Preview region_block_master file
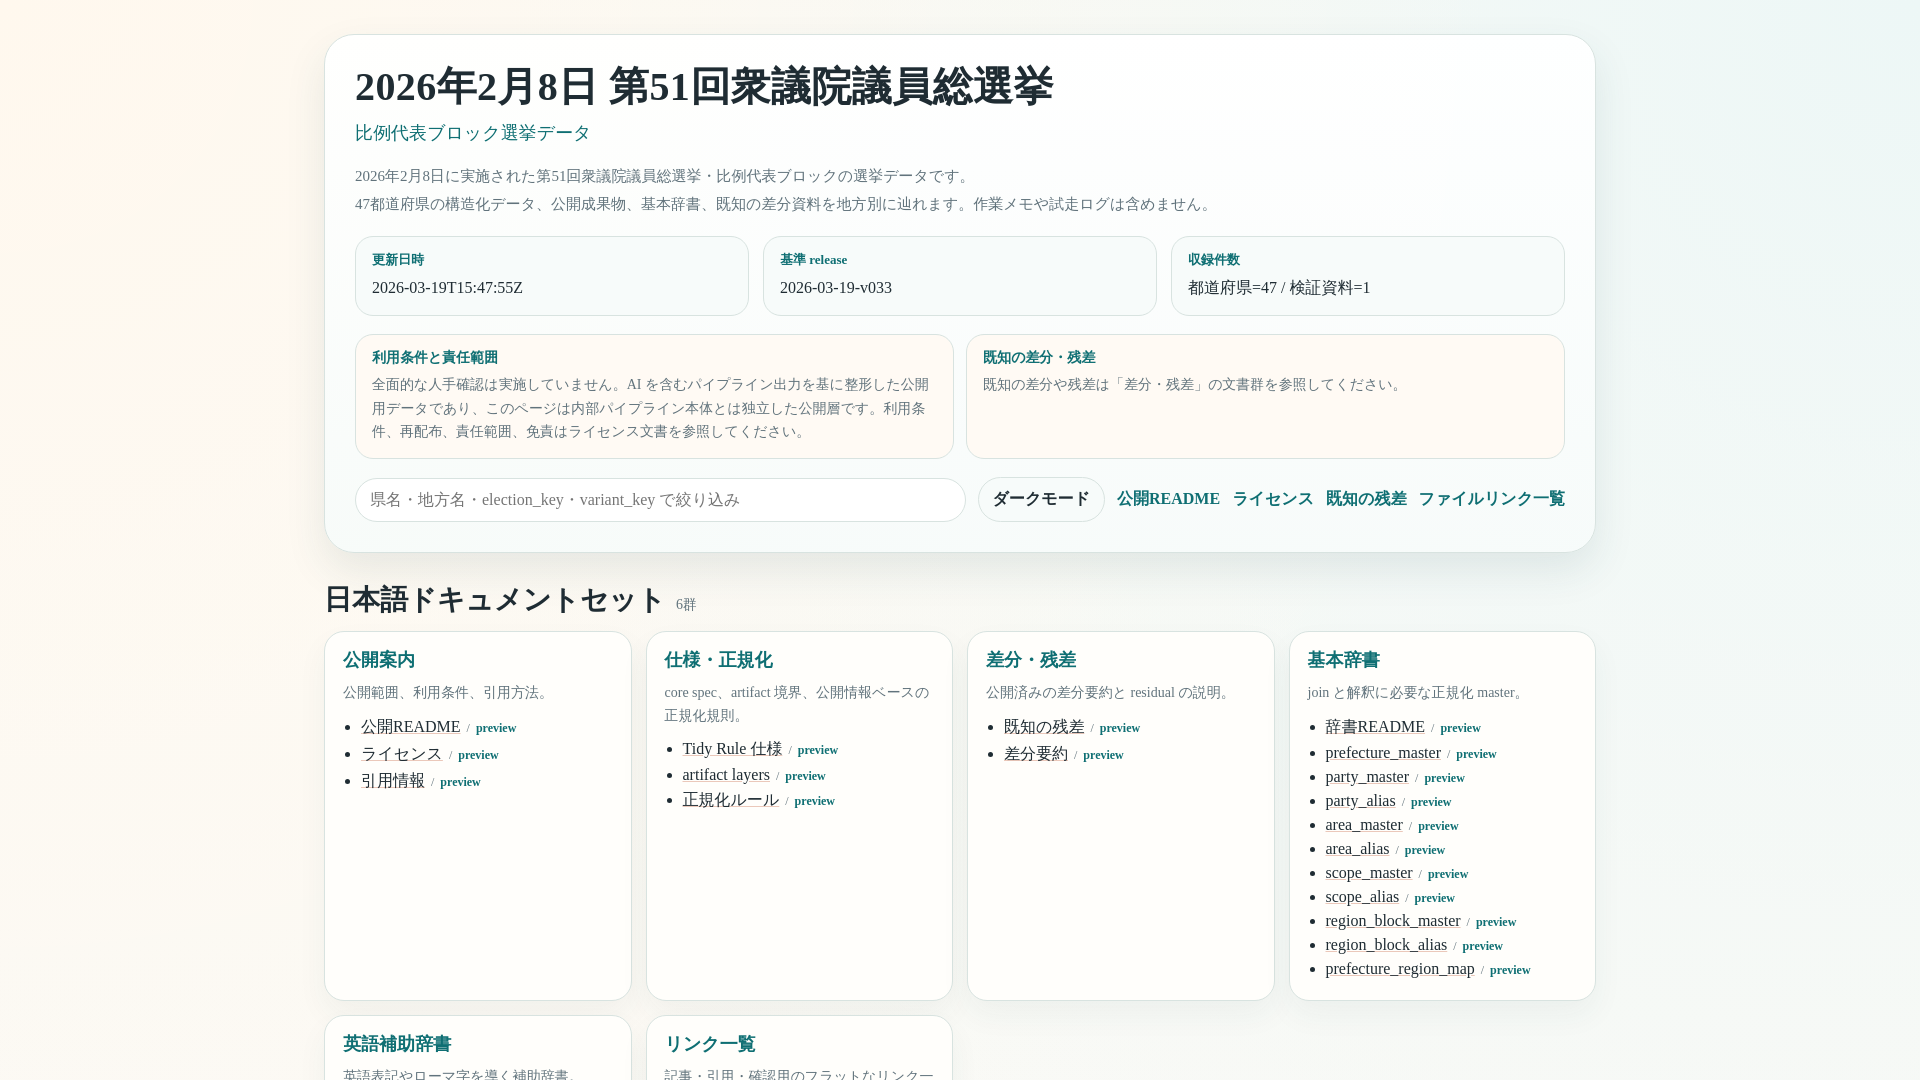This screenshot has width=1920, height=1080. 1496,922
